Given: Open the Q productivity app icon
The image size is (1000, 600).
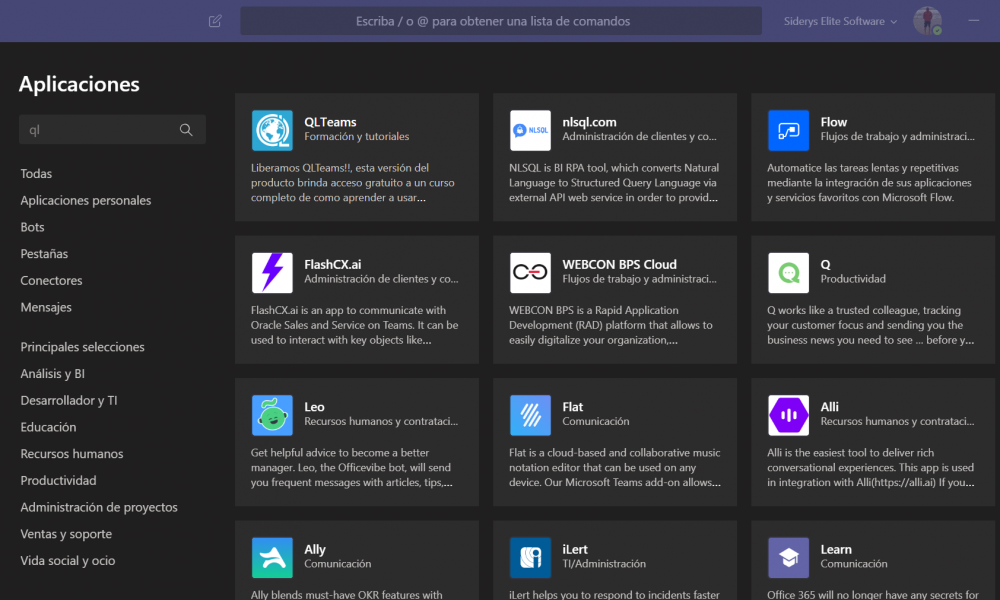Looking at the screenshot, I should click(x=788, y=272).
